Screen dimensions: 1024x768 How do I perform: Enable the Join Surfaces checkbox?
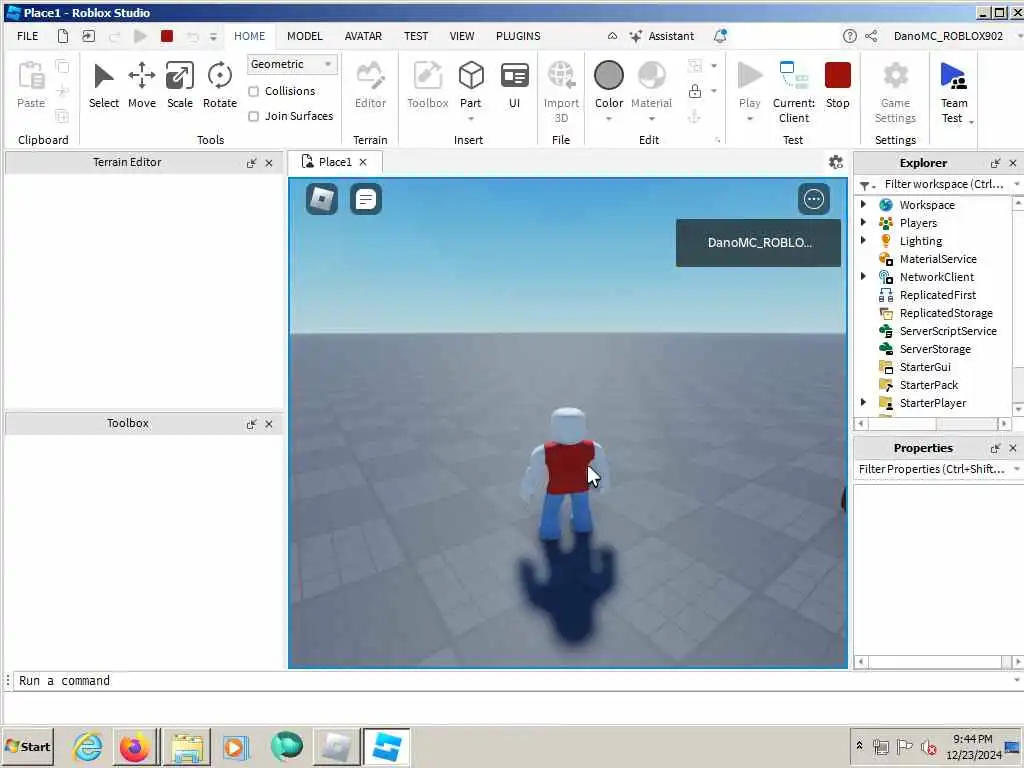click(x=253, y=116)
